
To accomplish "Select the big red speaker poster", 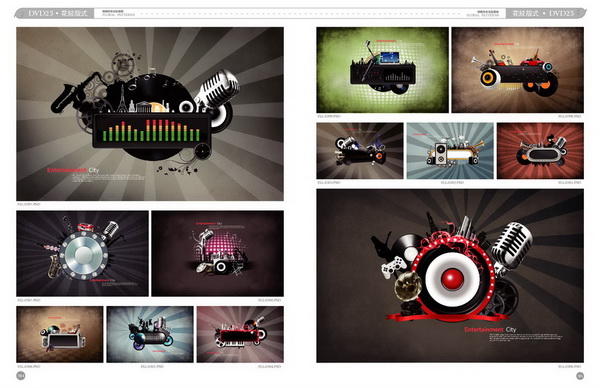I will point(450,276).
